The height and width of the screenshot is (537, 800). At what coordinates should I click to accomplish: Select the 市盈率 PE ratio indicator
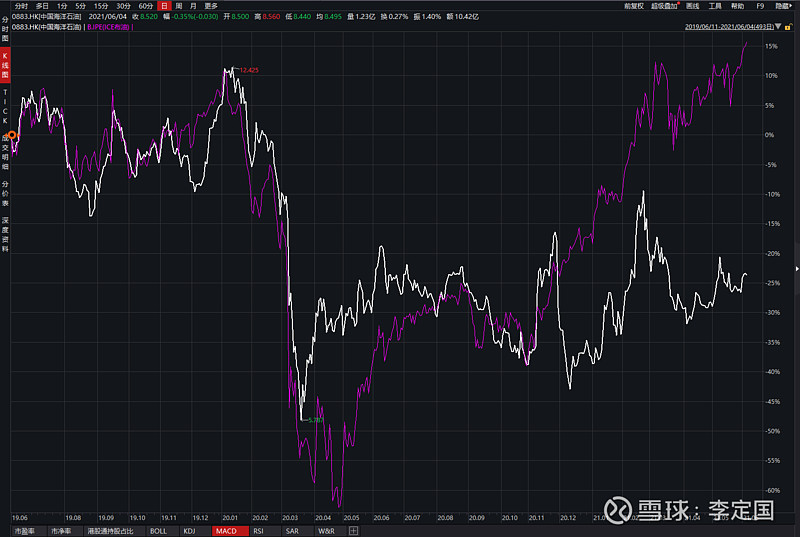24,531
